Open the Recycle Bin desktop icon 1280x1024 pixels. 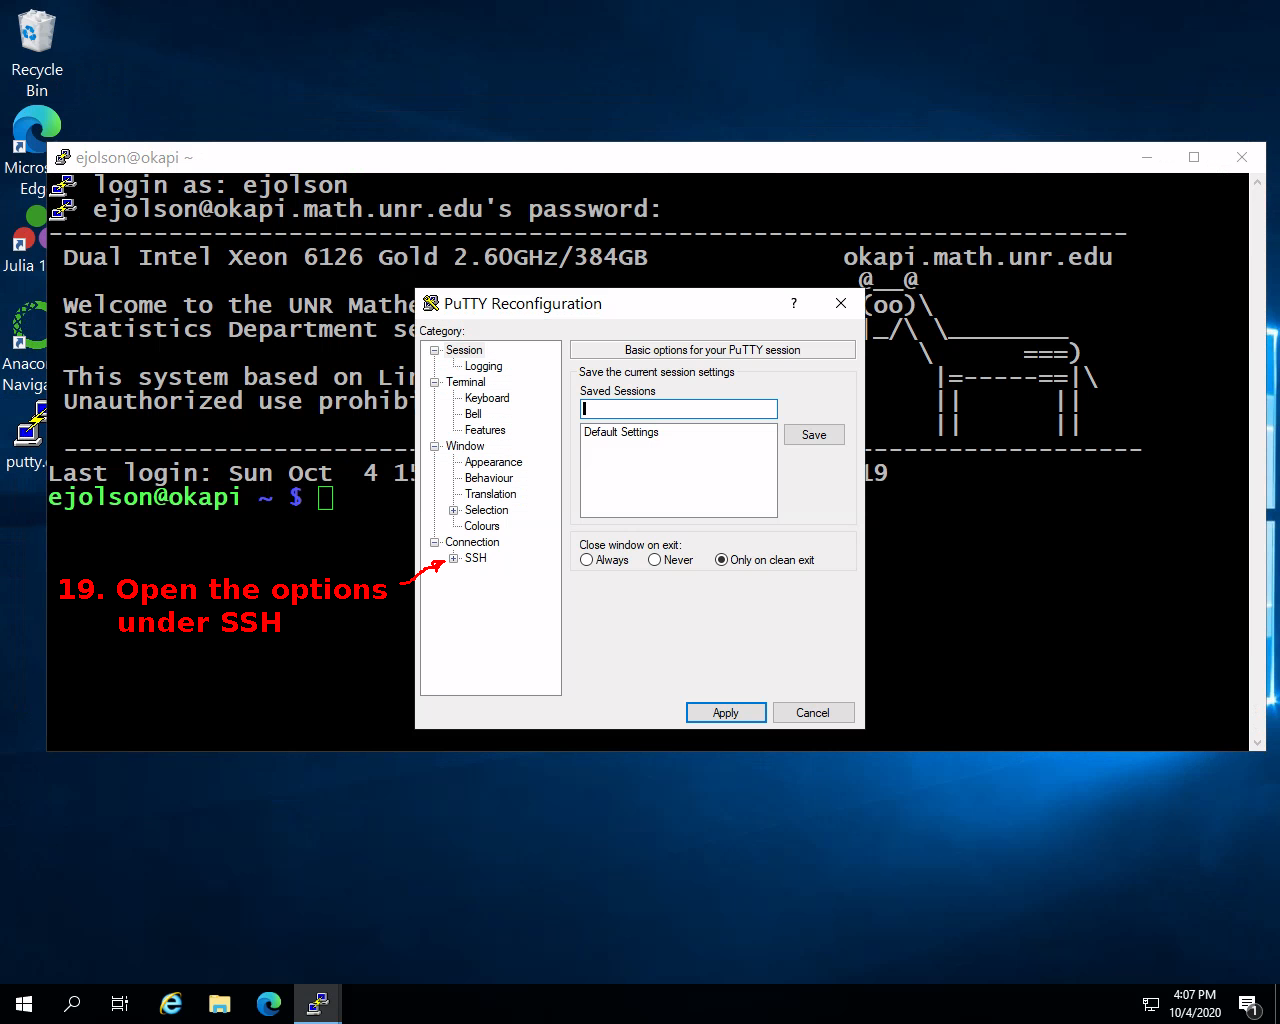point(37,52)
